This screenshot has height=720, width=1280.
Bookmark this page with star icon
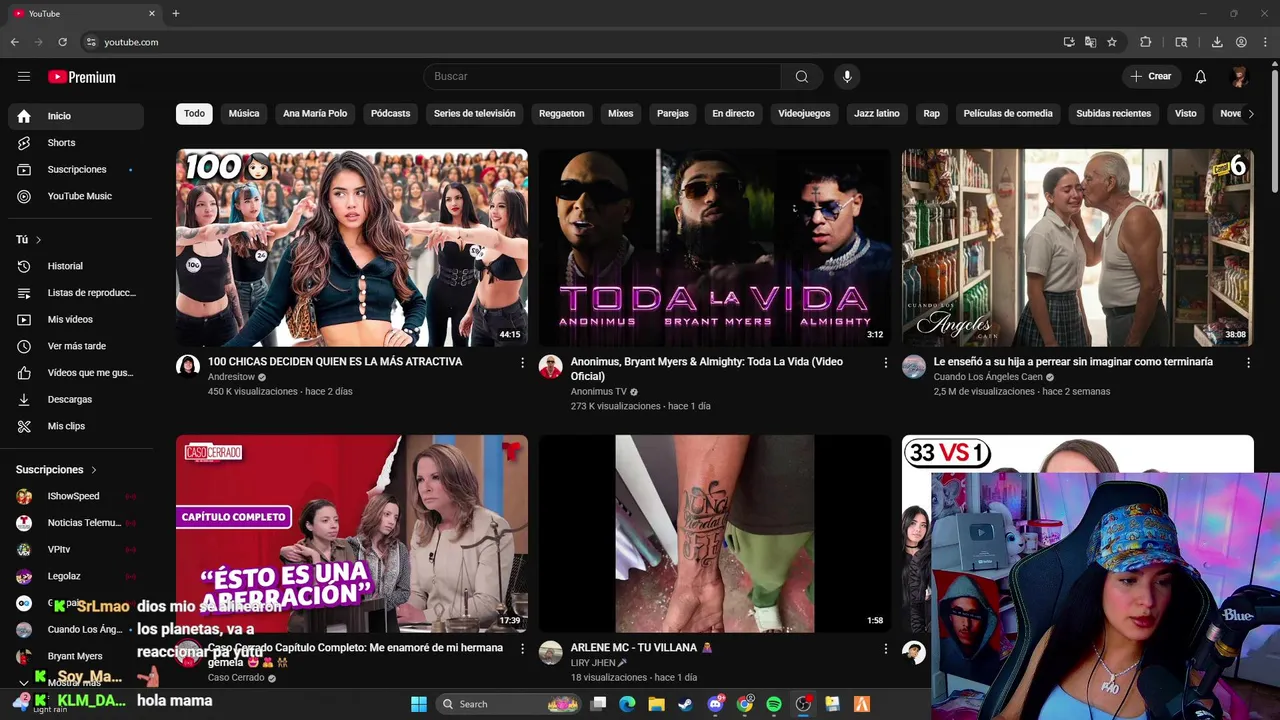click(x=1111, y=42)
